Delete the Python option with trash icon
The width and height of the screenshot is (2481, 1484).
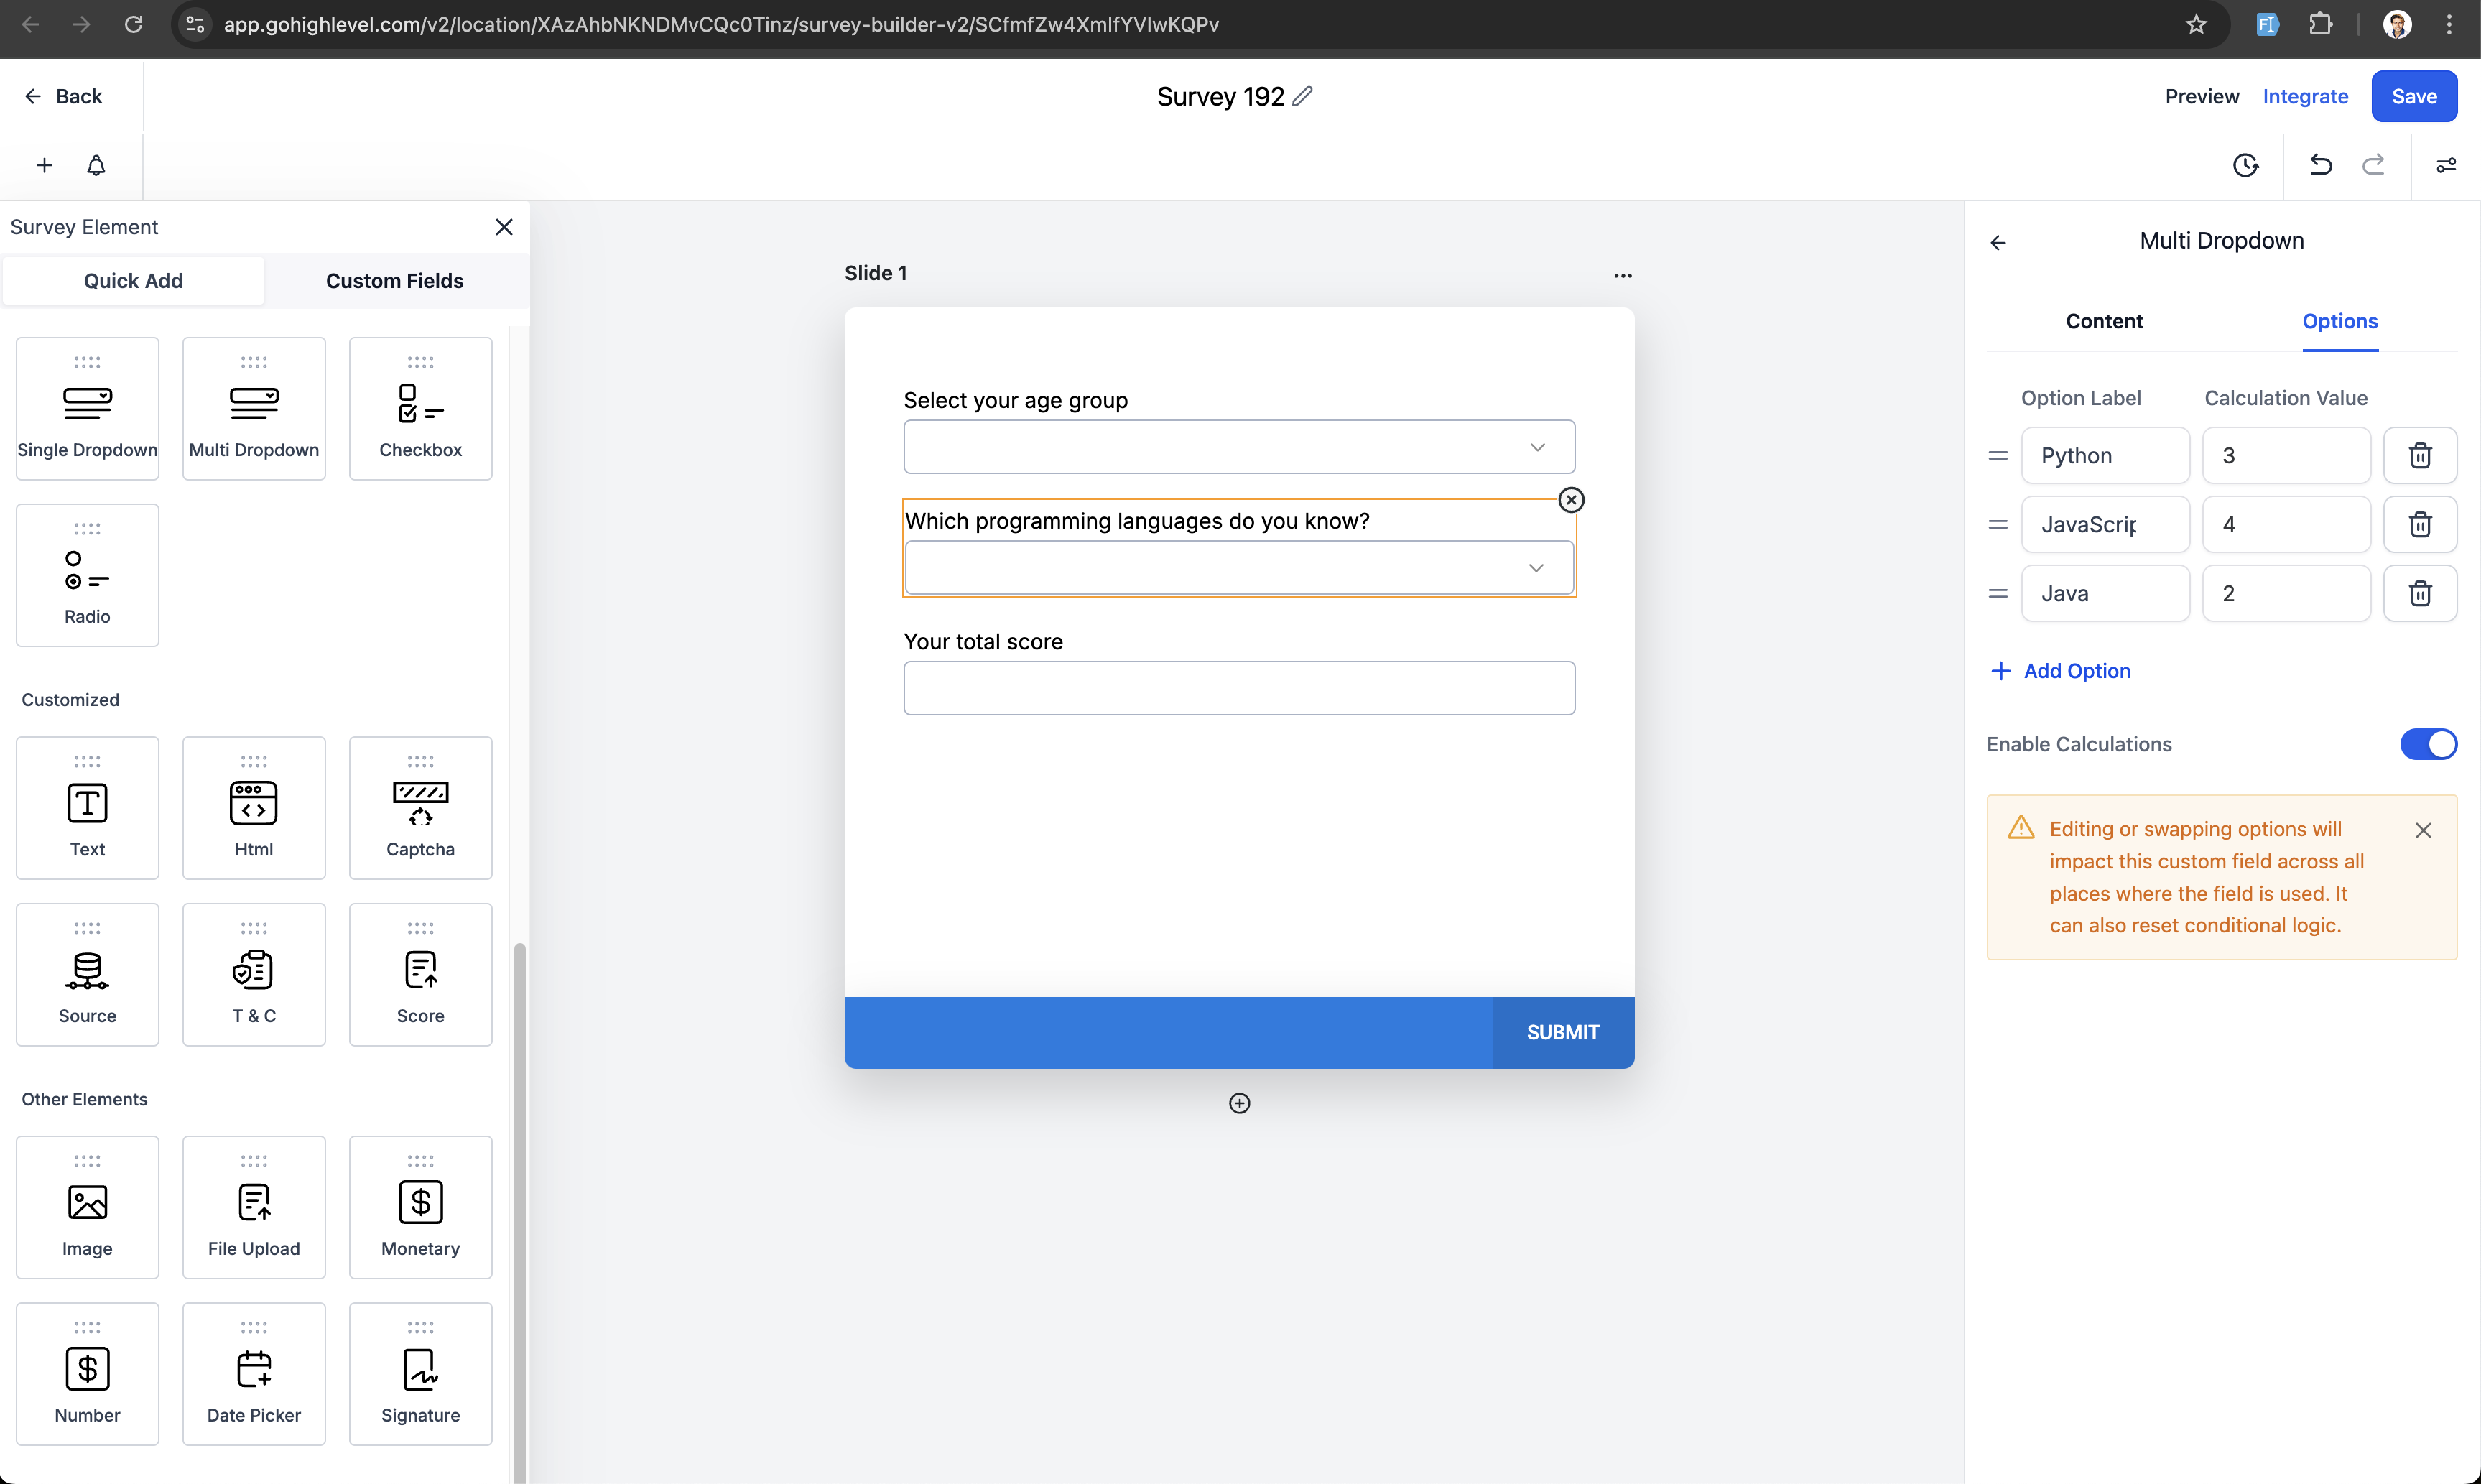tap(2419, 456)
